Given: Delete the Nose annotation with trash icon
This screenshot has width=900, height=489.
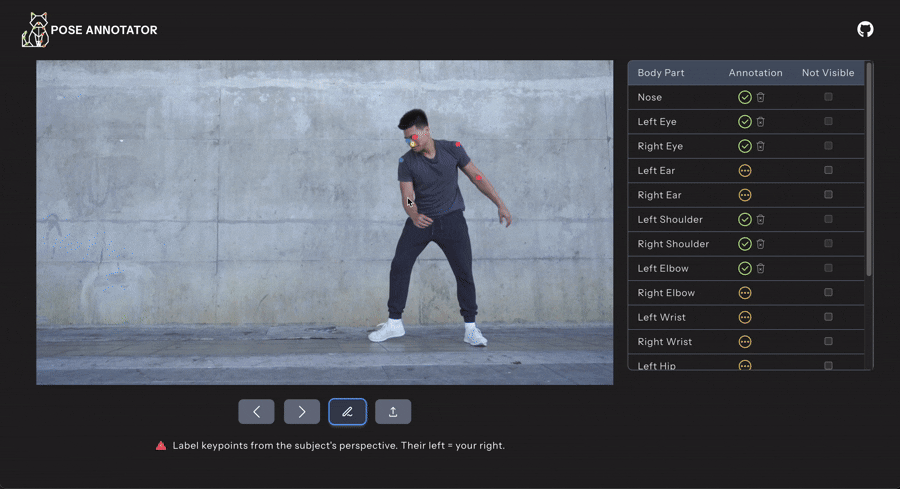Looking at the screenshot, I should [x=761, y=98].
